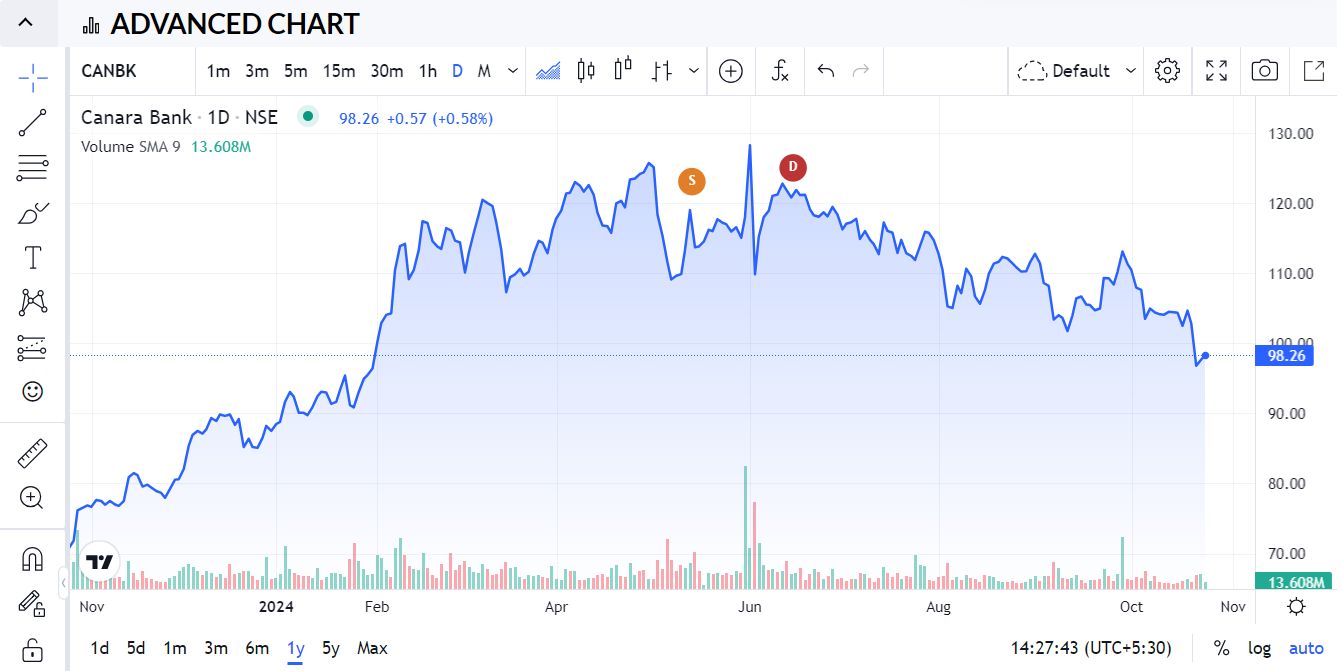The height and width of the screenshot is (672, 1342).
Task: Open the Default layout dropdown
Action: coord(1077,71)
